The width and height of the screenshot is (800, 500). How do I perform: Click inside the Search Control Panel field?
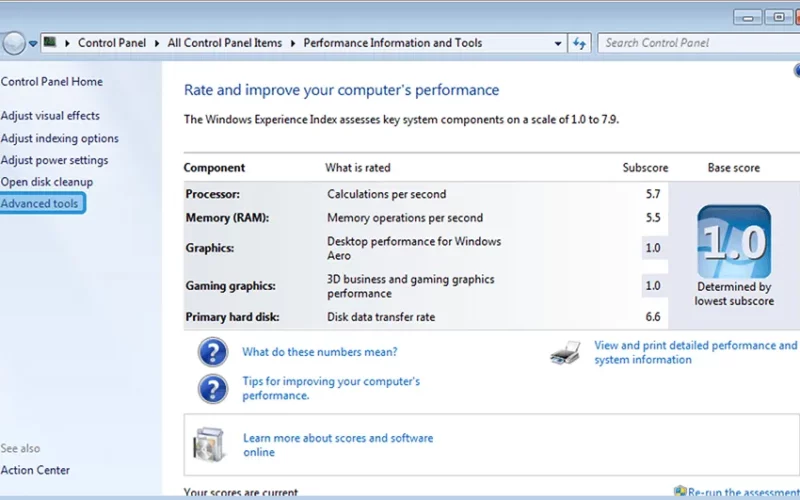699,43
